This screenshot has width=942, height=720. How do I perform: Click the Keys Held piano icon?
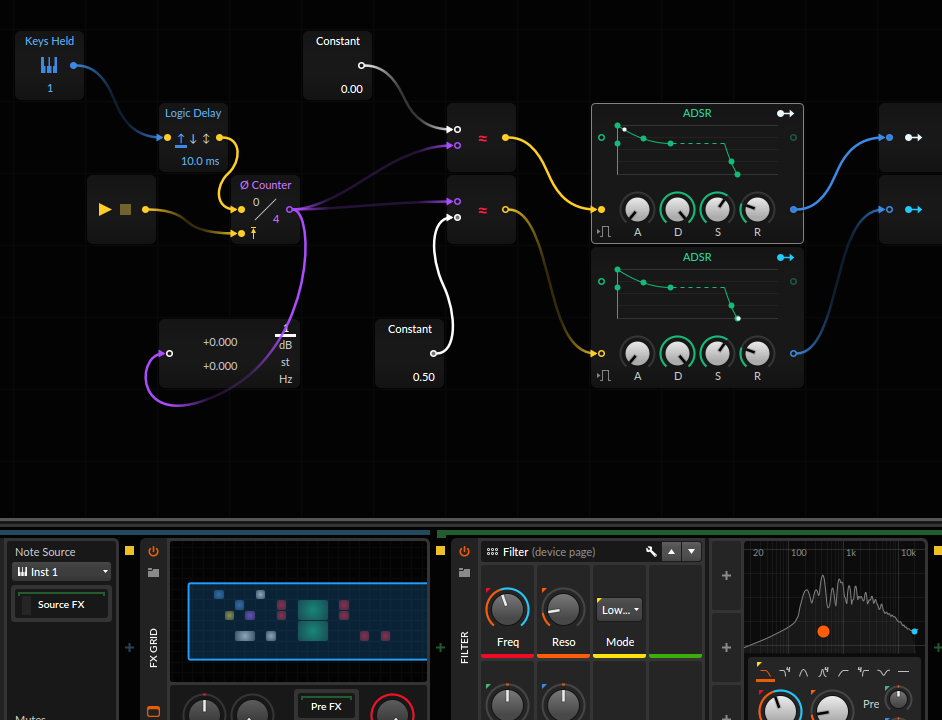pyautogui.click(x=49, y=65)
